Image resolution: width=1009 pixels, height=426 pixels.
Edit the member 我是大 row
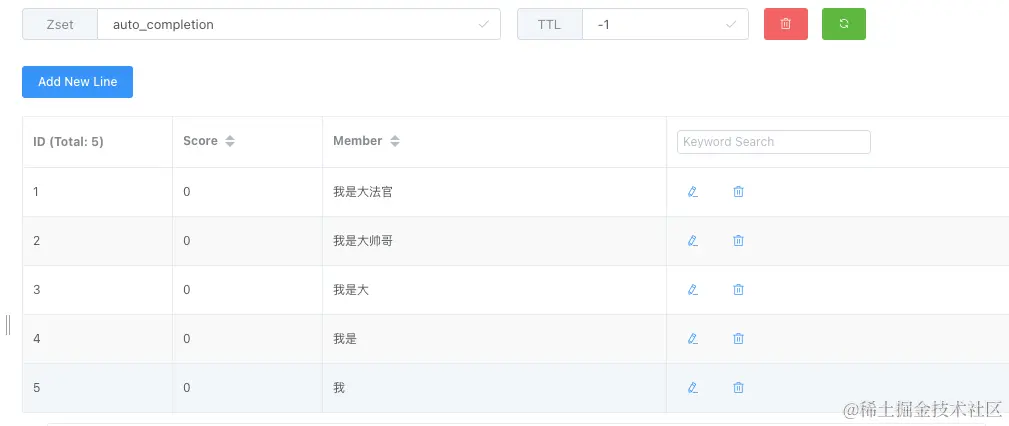pyautogui.click(x=692, y=290)
